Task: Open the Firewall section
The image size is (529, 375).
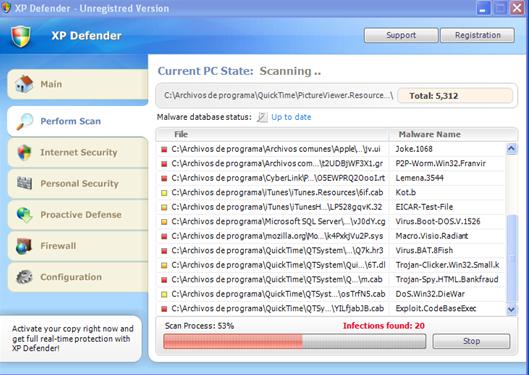Action: (77, 246)
